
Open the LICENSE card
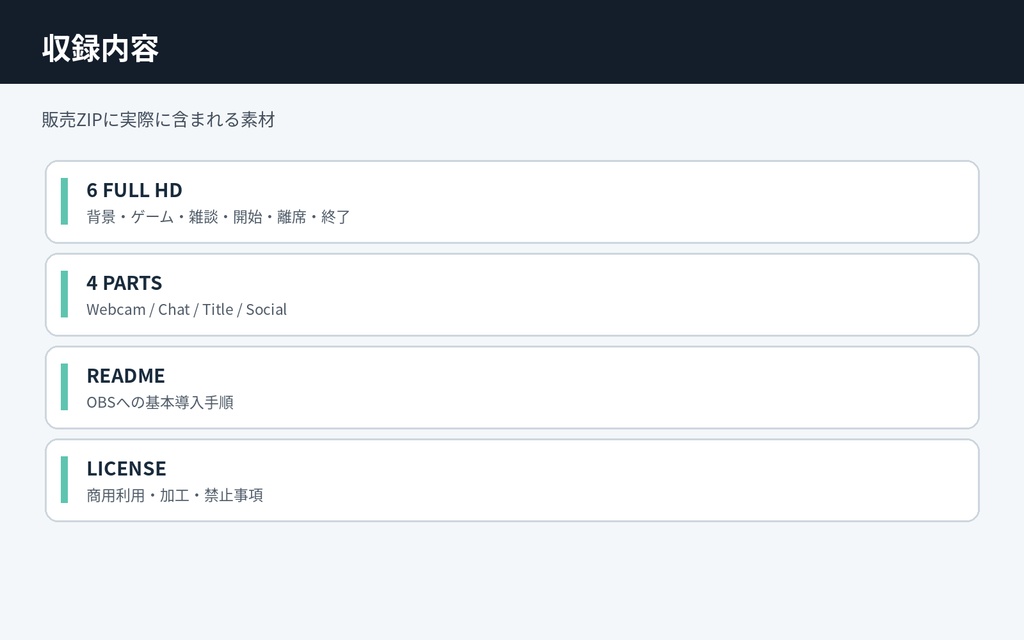pyautogui.click(x=512, y=480)
